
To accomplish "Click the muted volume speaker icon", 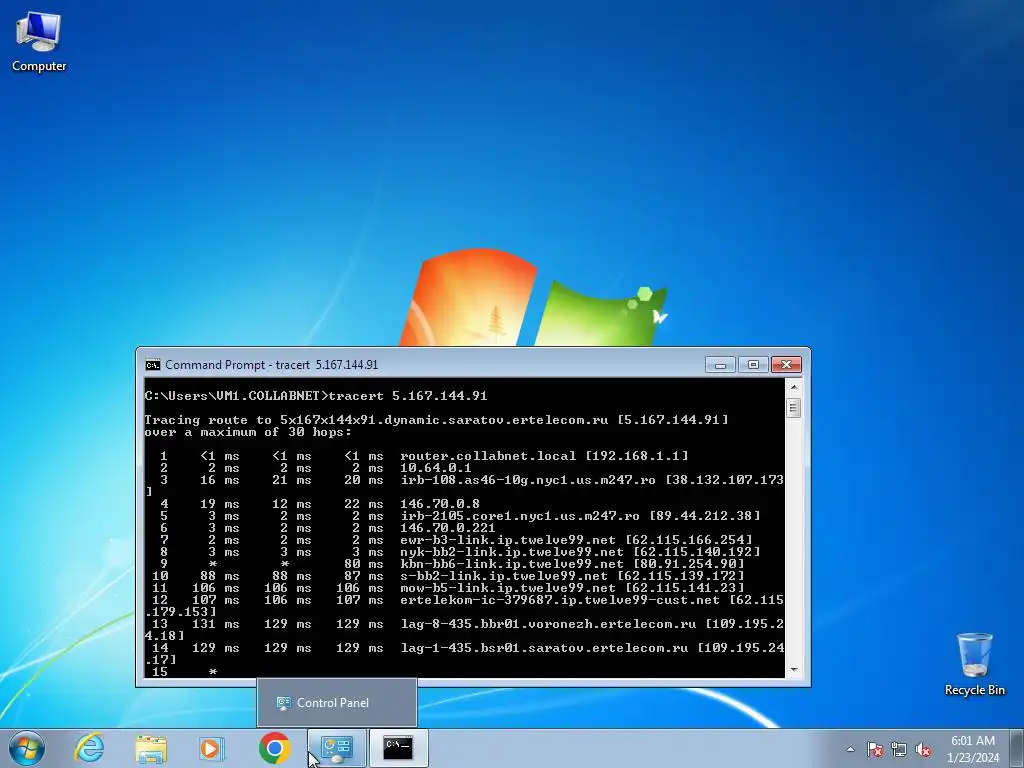I will pyautogui.click(x=923, y=749).
